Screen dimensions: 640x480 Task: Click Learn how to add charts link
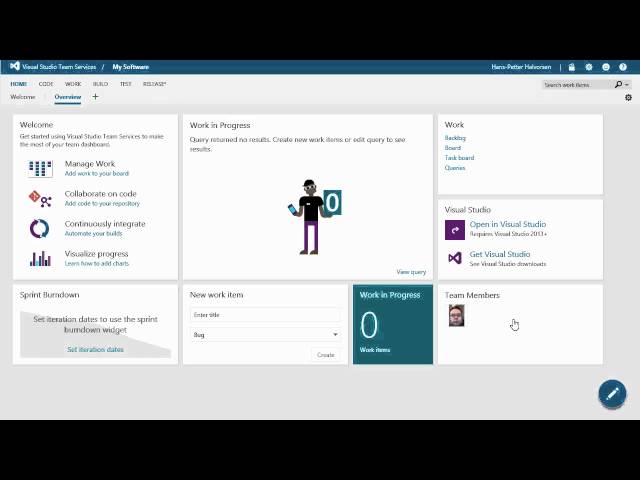pos(97,264)
